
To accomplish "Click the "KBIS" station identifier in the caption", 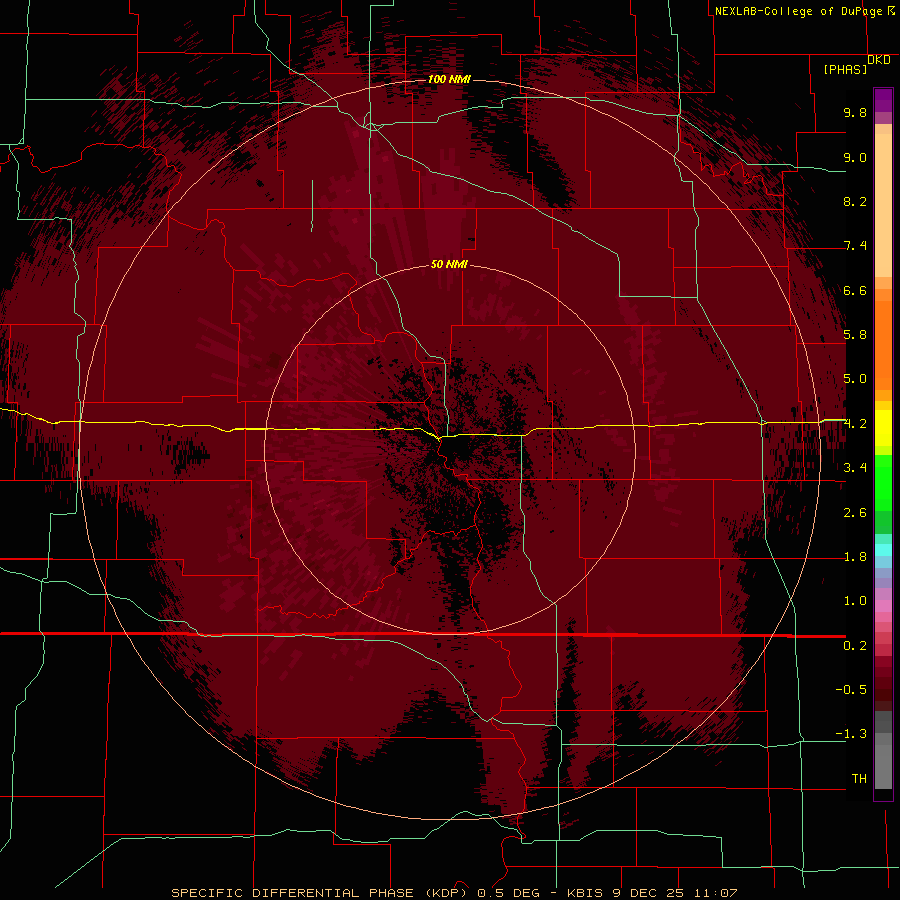I will point(584,893).
